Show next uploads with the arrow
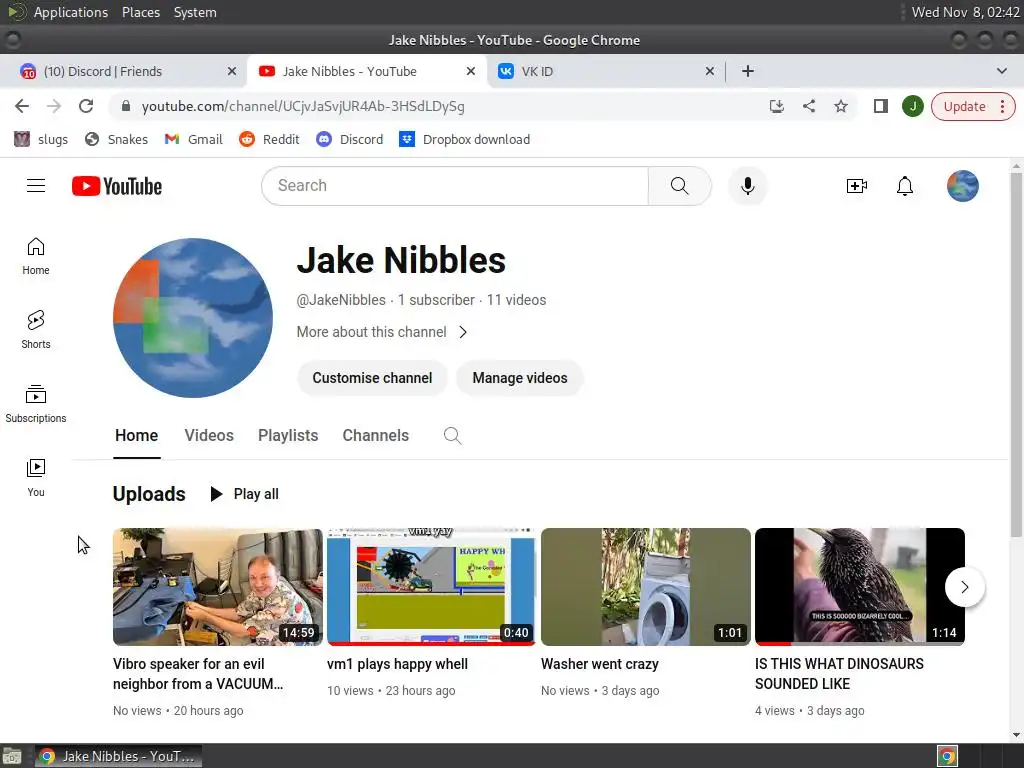This screenshot has width=1024, height=768. (x=965, y=587)
